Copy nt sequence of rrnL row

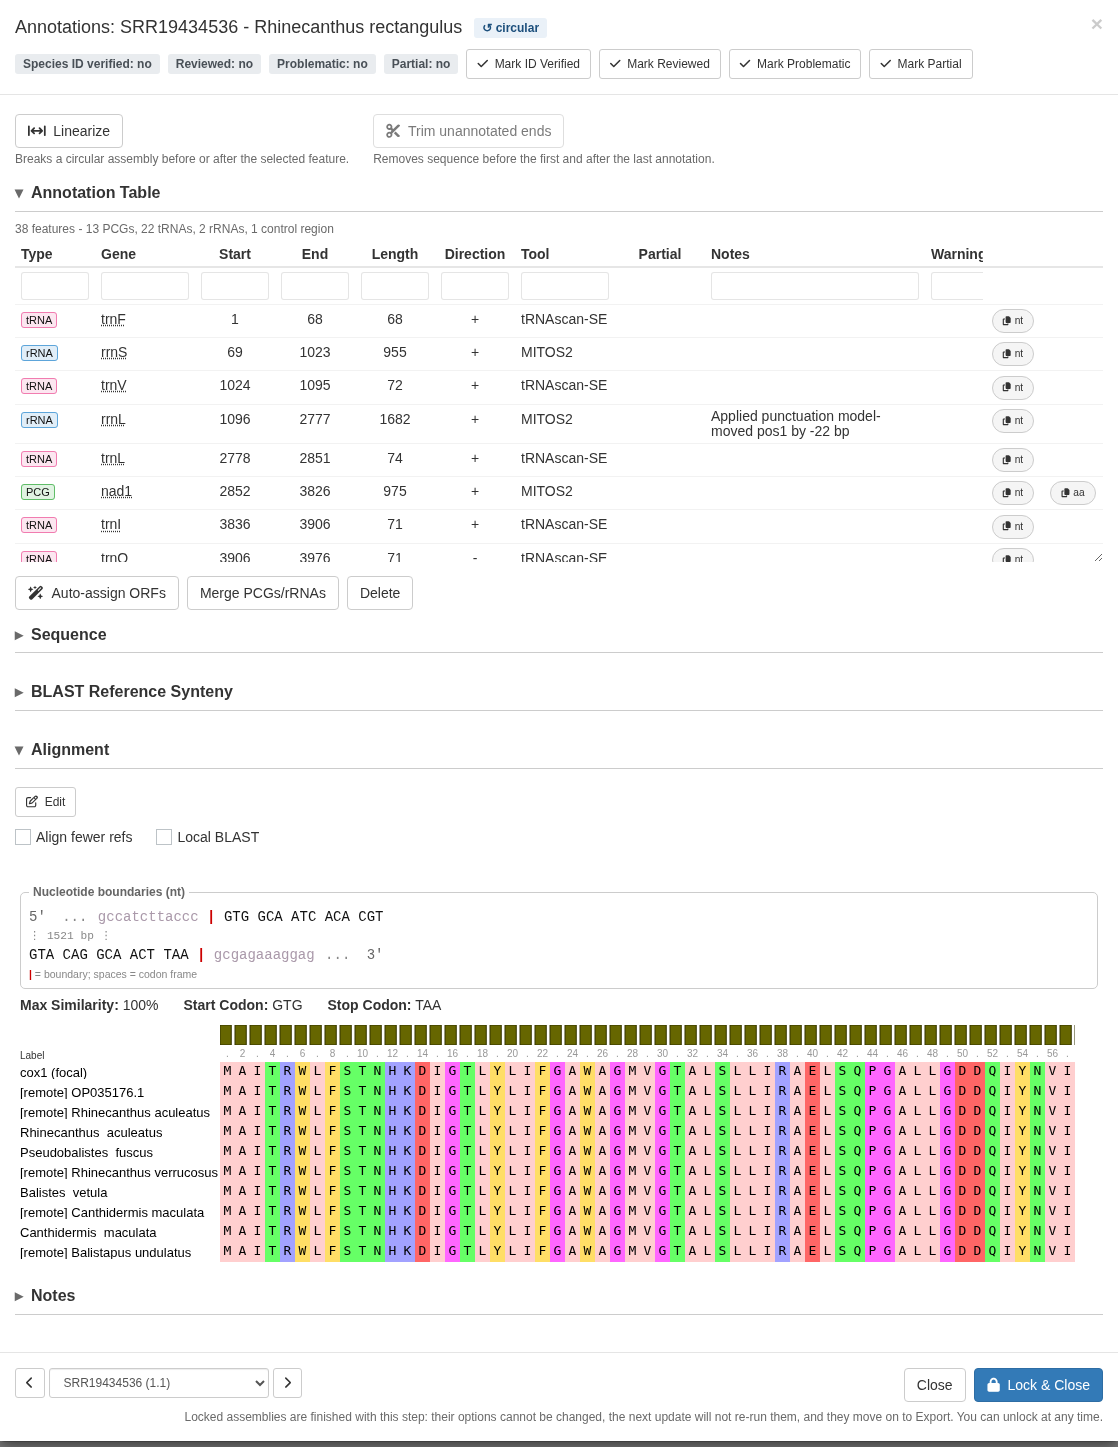[1012, 421]
